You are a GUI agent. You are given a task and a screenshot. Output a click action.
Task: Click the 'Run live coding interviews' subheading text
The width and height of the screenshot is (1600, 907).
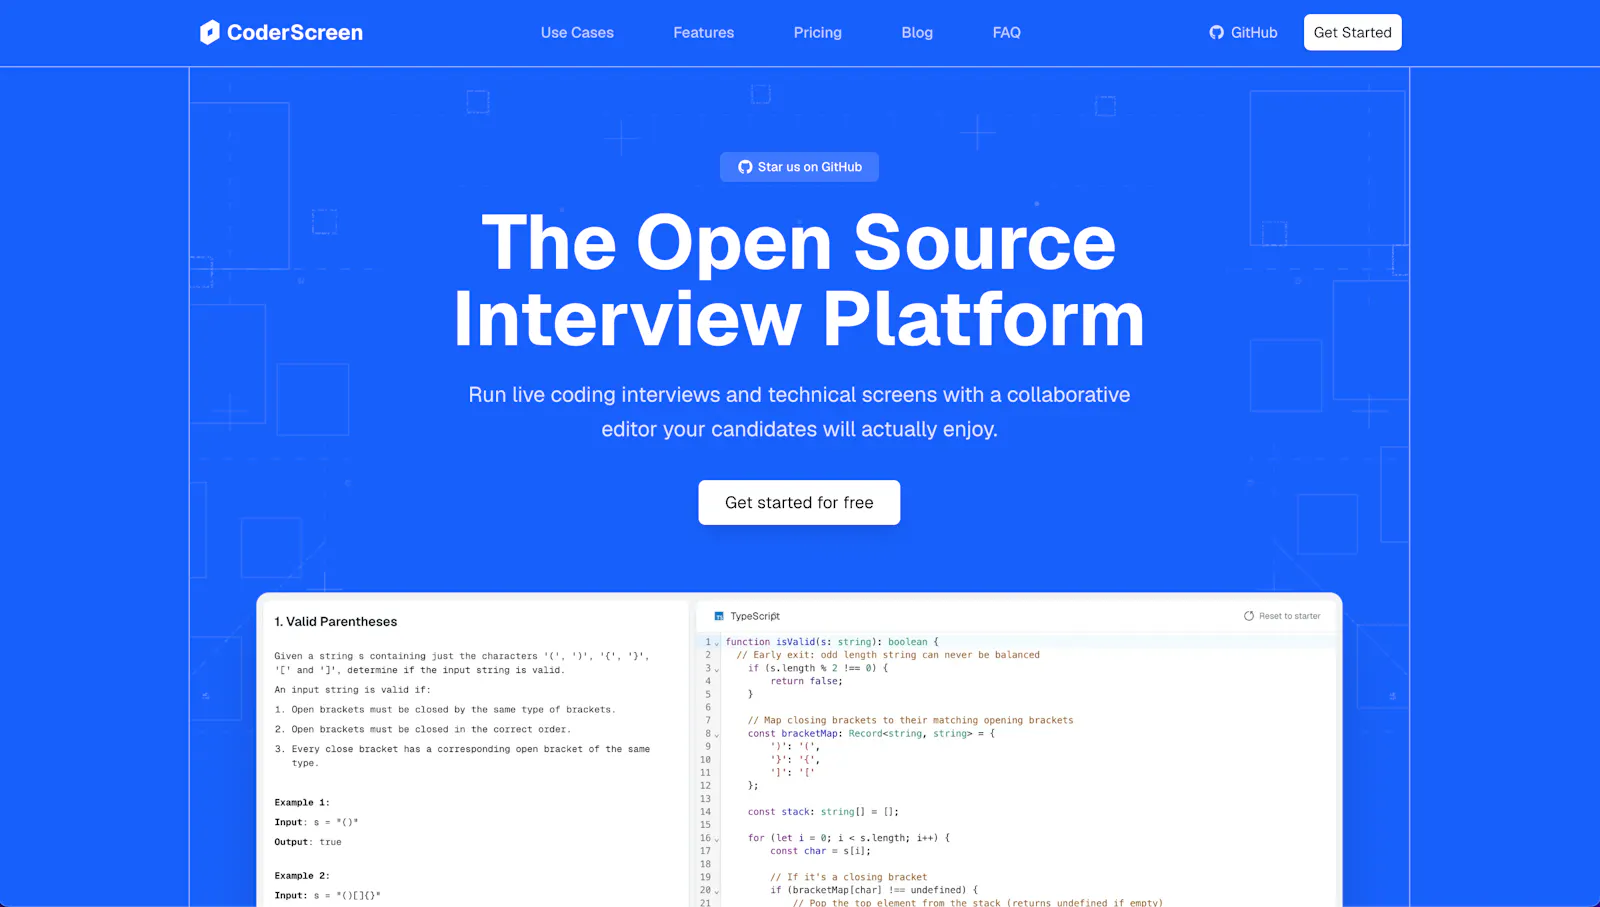(x=799, y=412)
